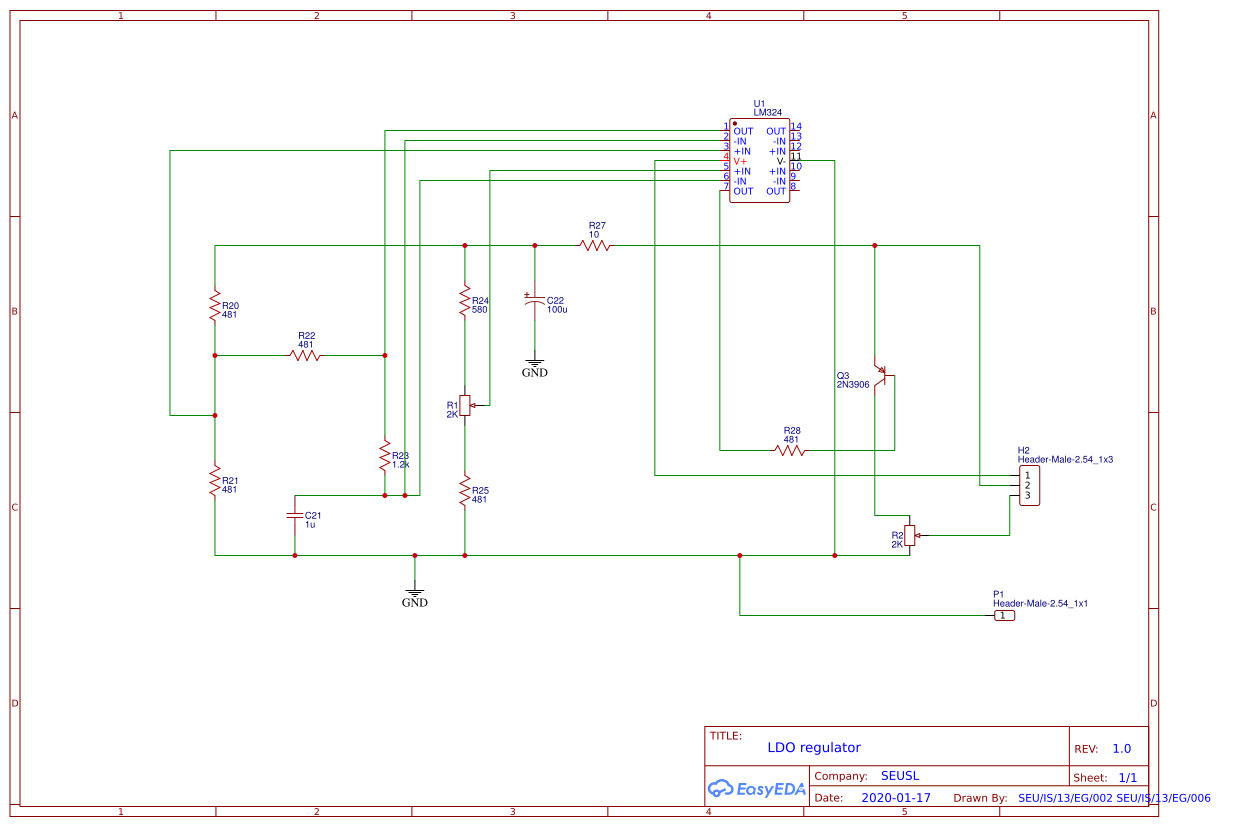Select the LM324 op-amp symbol U1

(760, 160)
